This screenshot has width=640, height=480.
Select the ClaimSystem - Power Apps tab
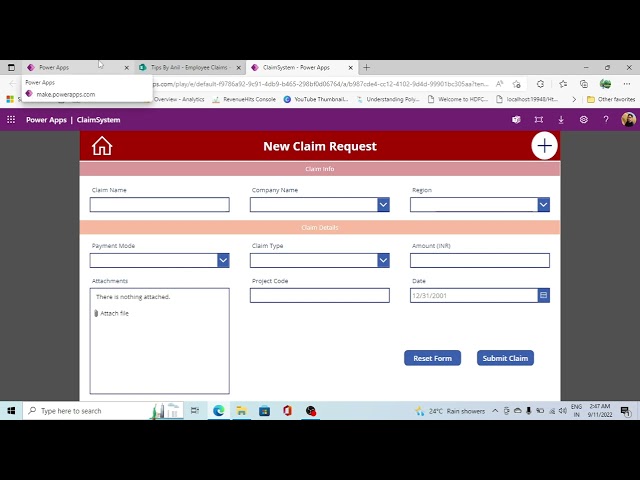pos(302,67)
